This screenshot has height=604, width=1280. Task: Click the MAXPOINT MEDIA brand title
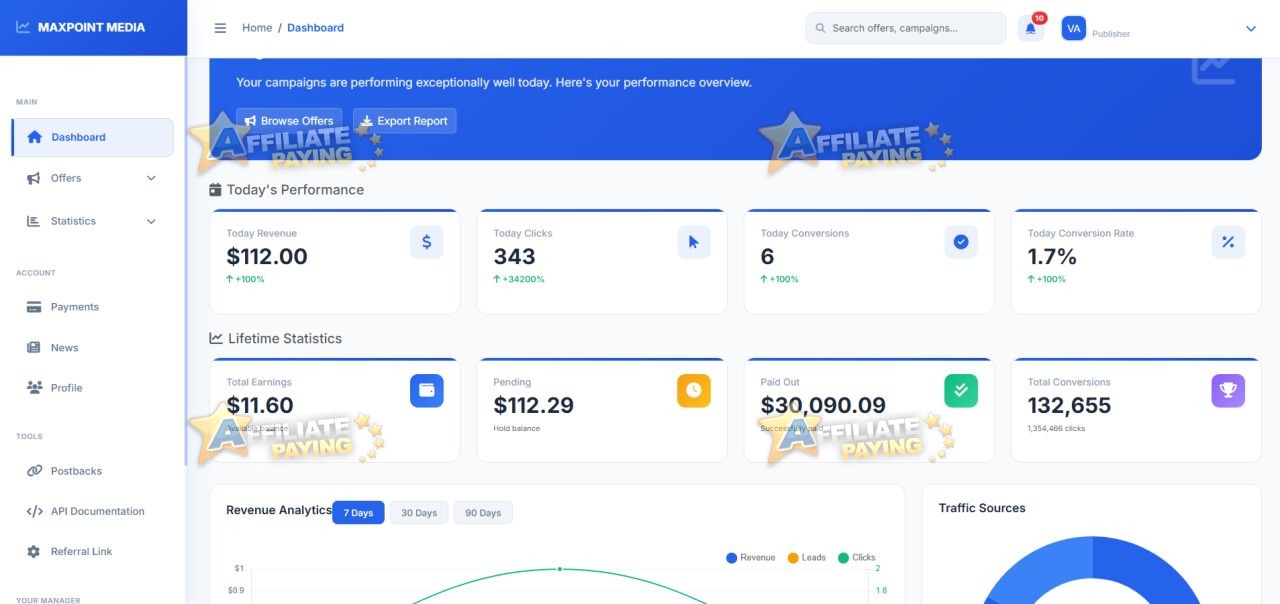tap(91, 27)
